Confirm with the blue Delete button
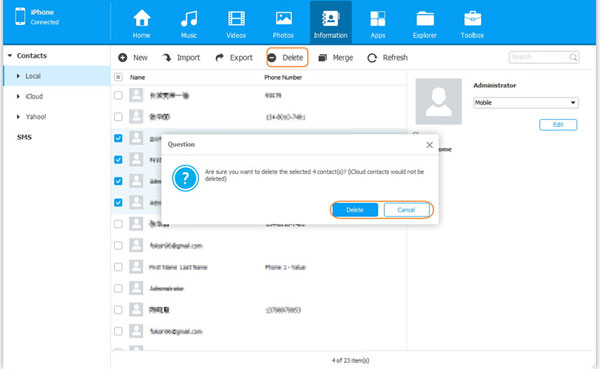This screenshot has height=369, width=600. coord(355,210)
